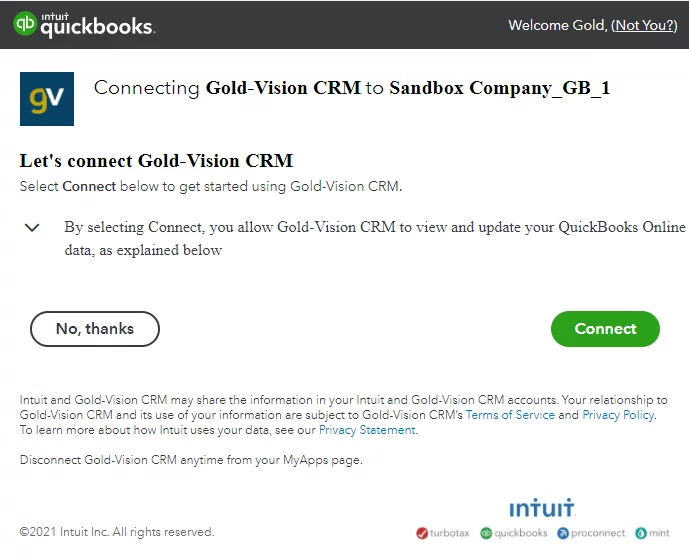Open the Terms of Service link

click(510, 415)
